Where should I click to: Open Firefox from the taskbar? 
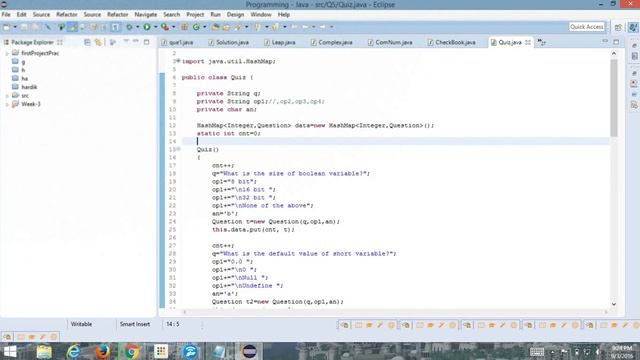point(102,351)
